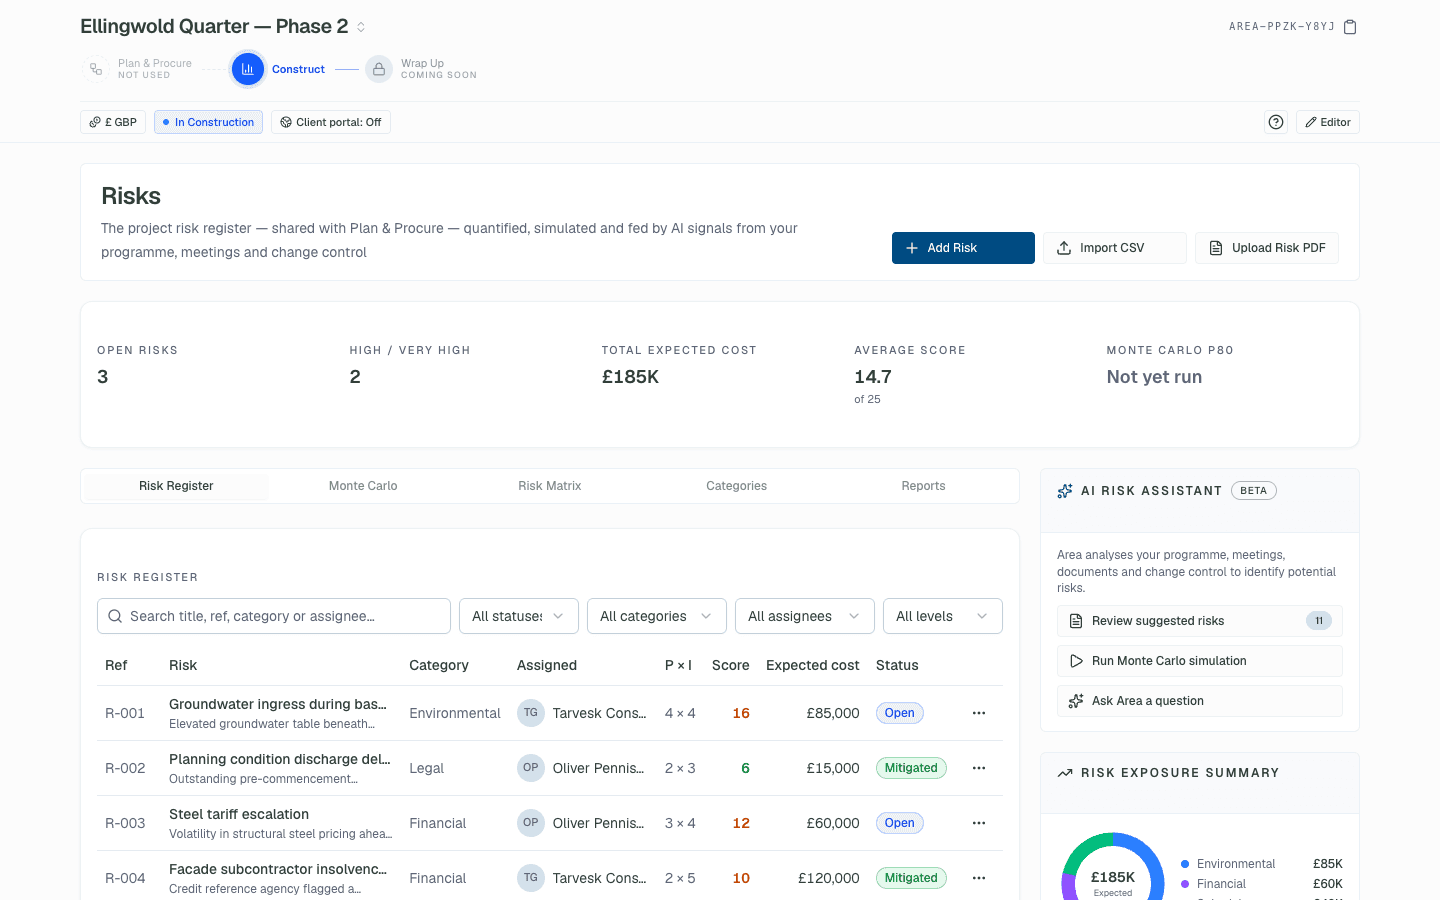Sort by the Category column header
1440x900 pixels.
438,665
